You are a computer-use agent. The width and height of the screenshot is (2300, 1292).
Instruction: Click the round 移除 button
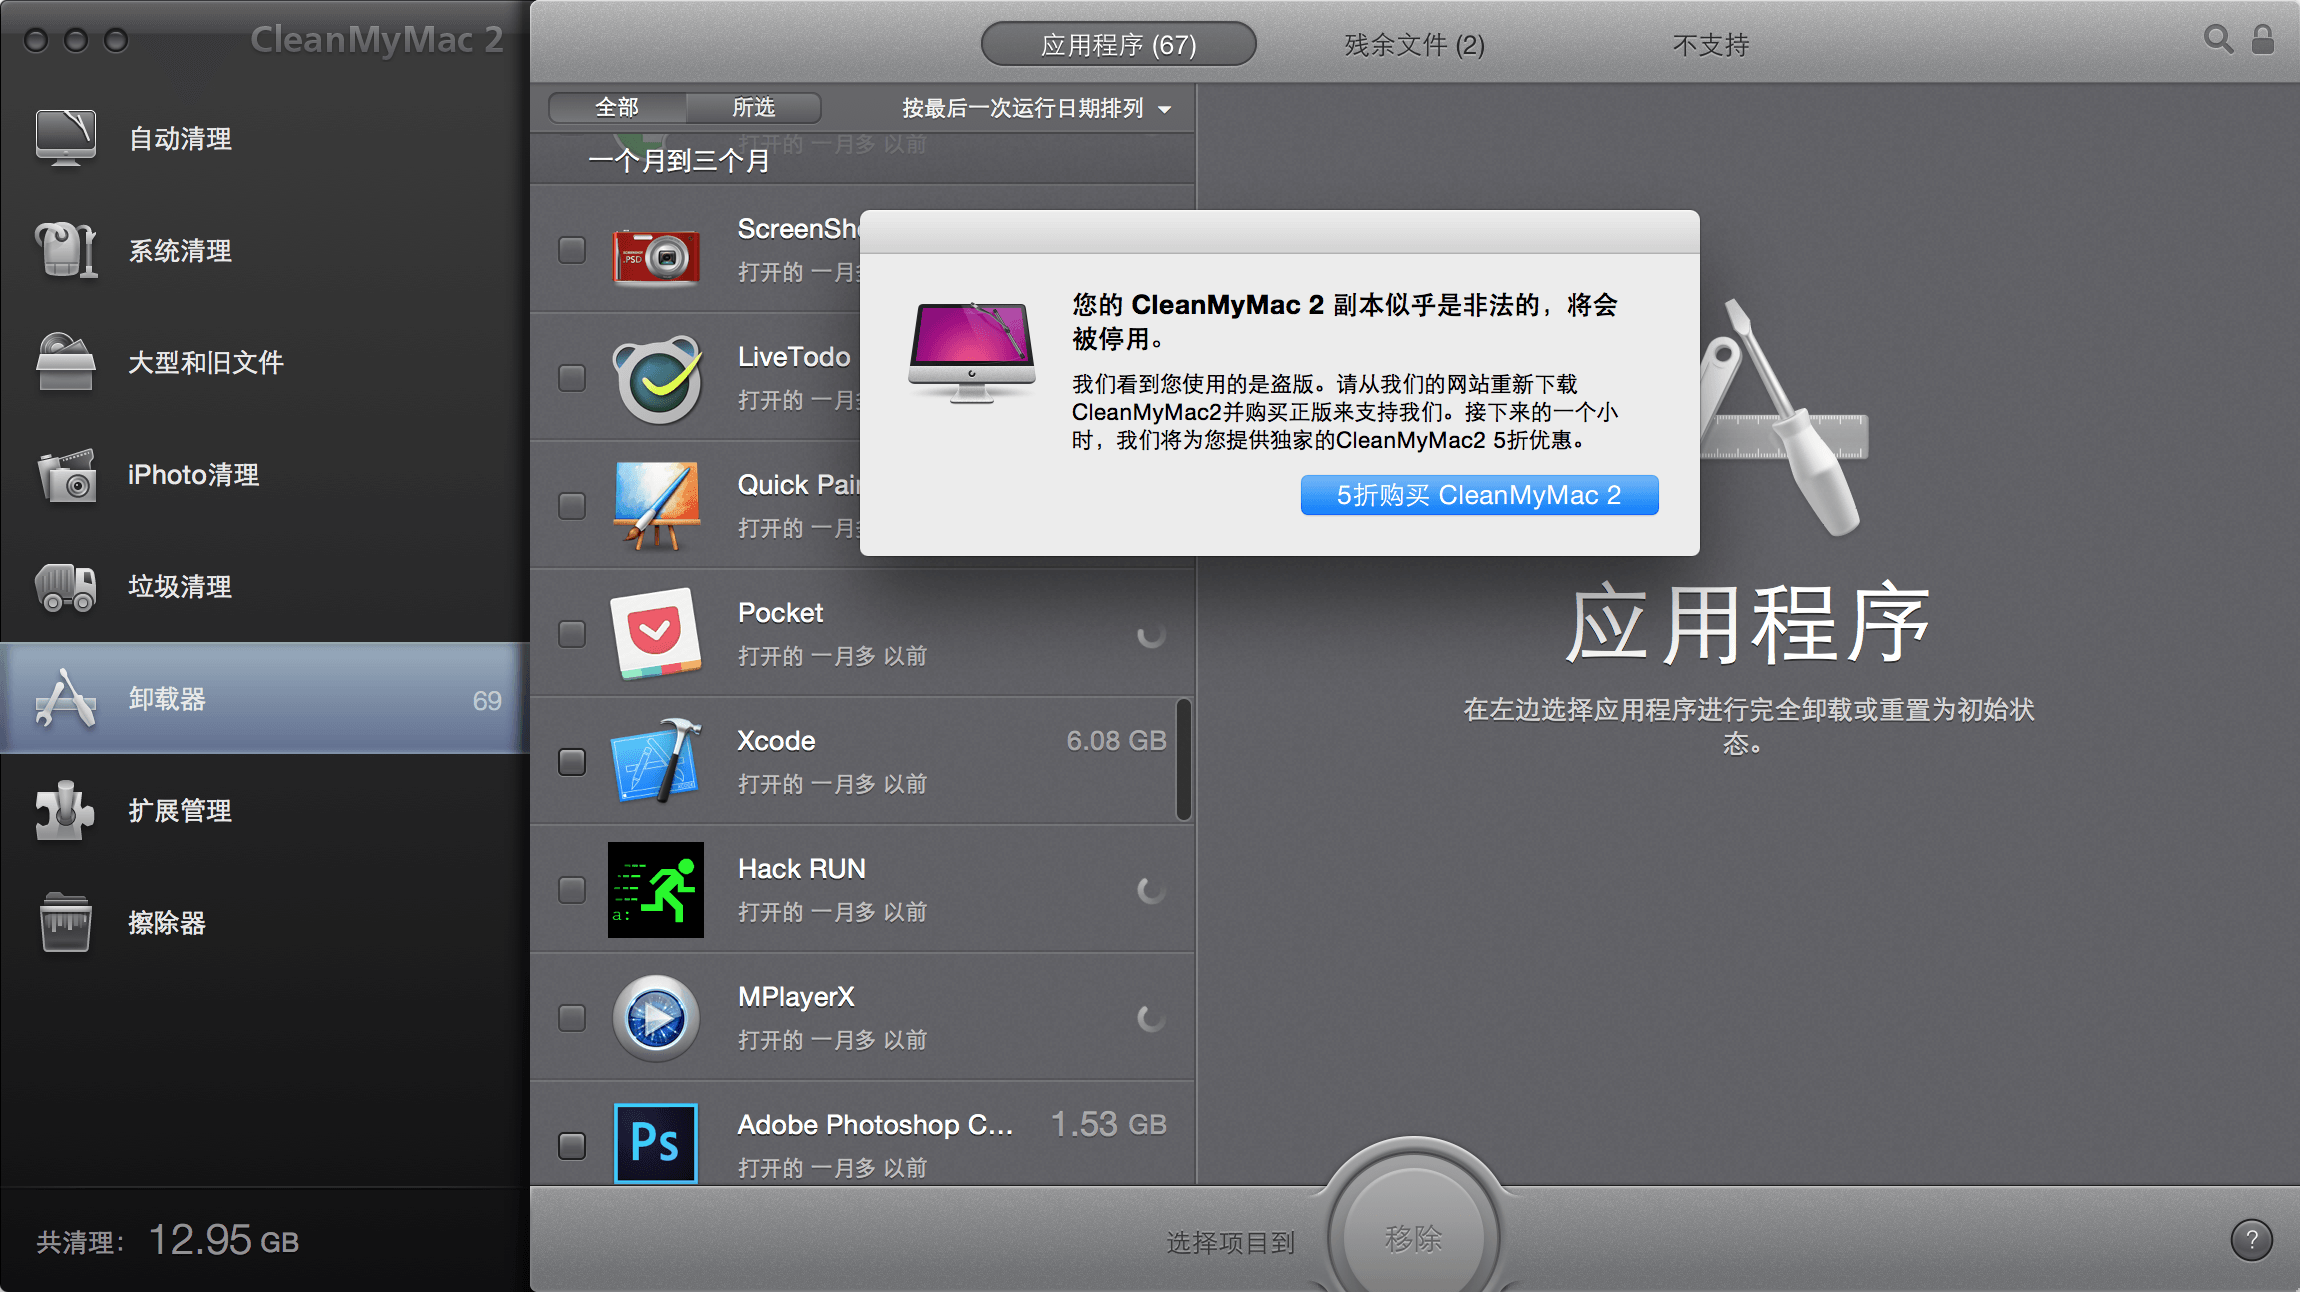[1413, 1238]
